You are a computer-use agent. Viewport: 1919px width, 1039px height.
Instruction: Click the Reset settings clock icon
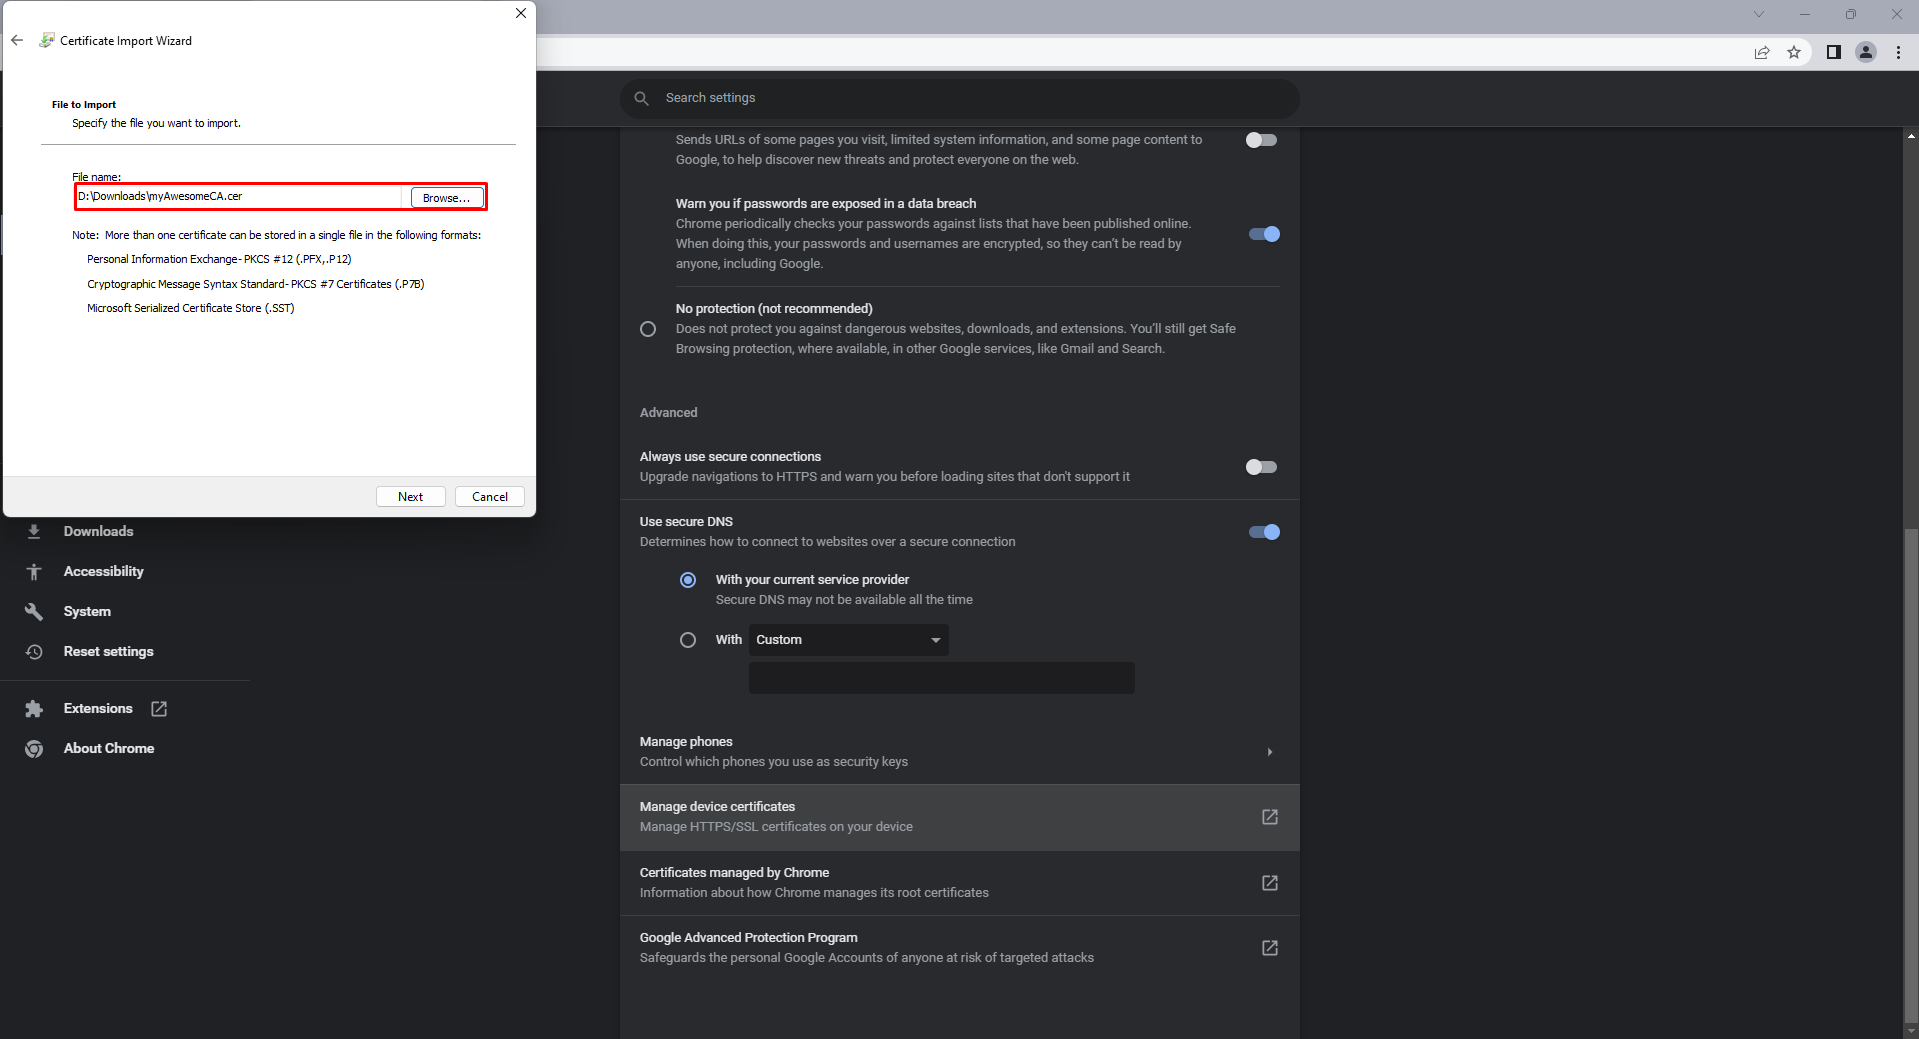[34, 651]
